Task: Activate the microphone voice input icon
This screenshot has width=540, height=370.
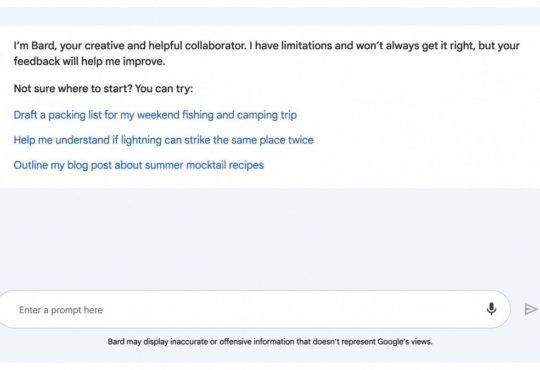Action: 491,309
